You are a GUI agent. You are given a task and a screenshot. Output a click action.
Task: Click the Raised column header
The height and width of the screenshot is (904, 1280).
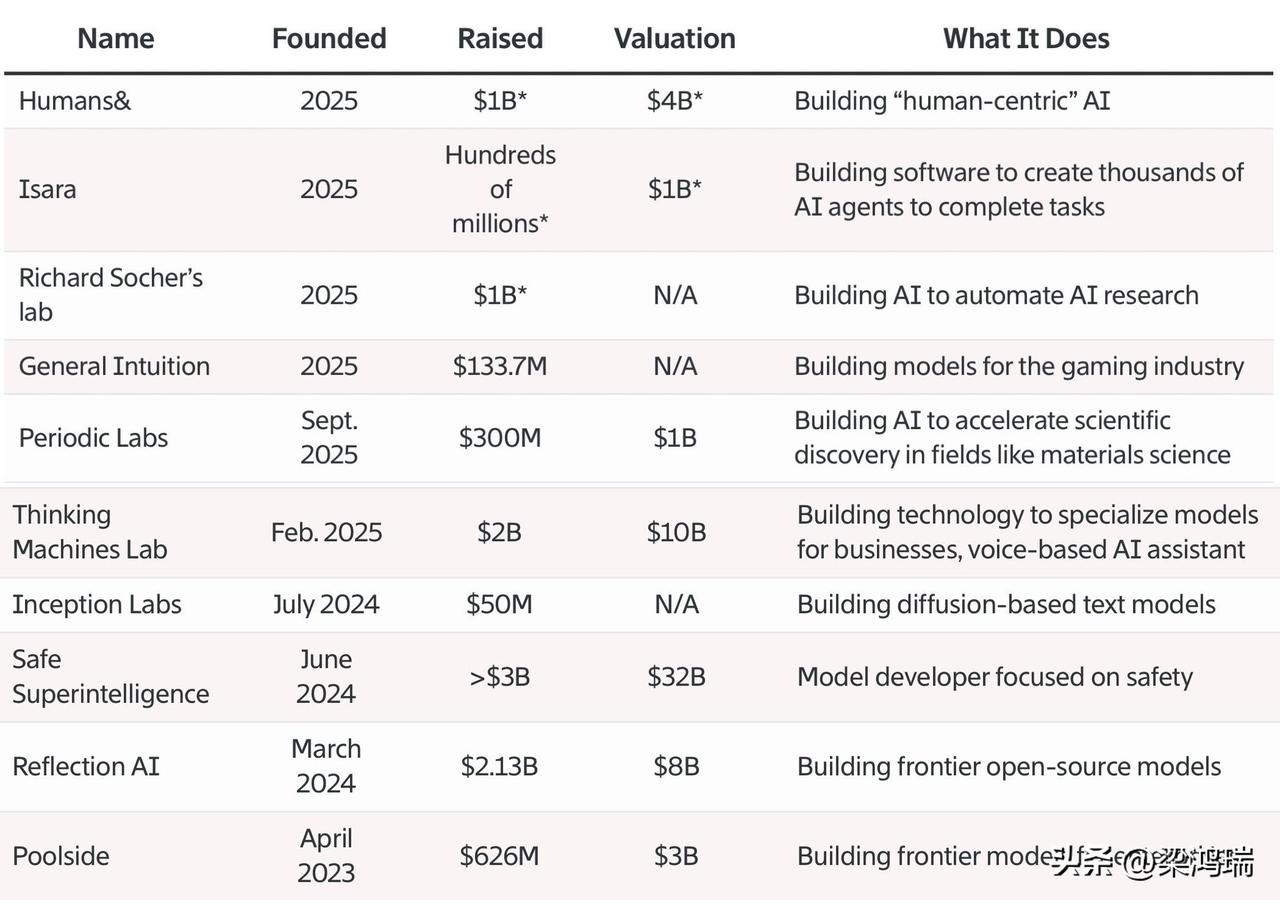pyautogui.click(x=500, y=39)
